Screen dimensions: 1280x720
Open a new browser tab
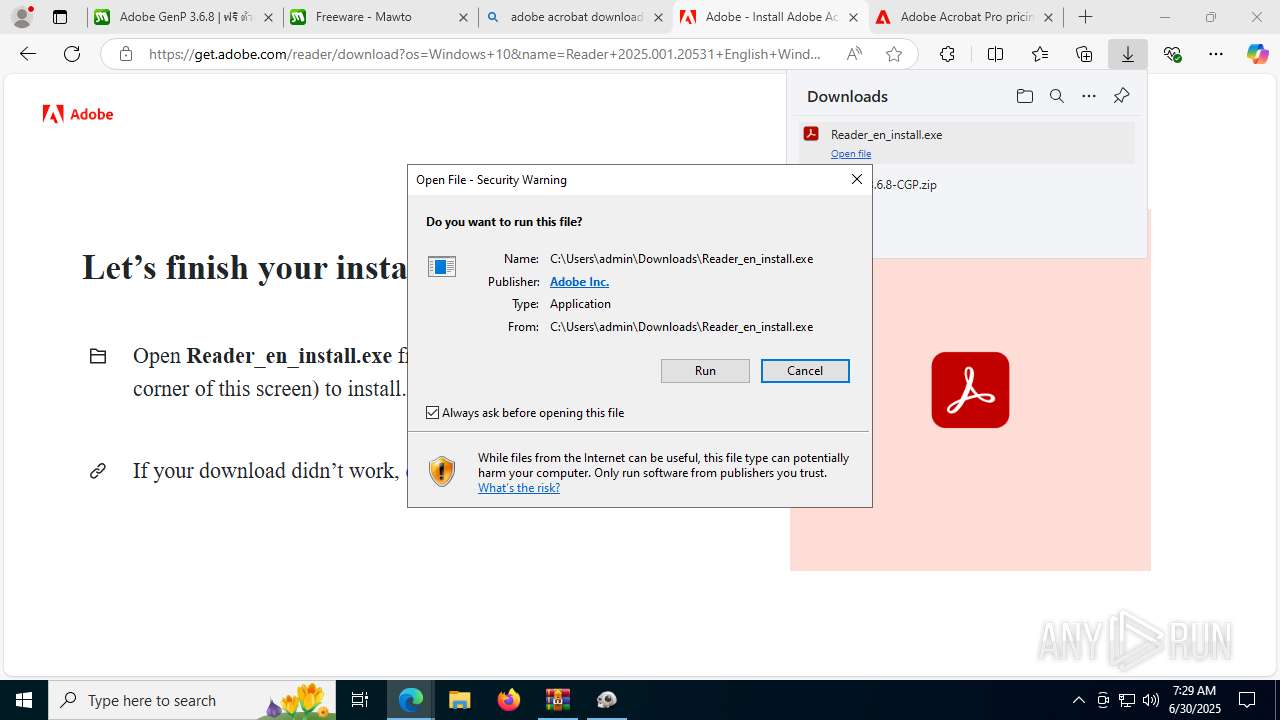[1085, 17]
